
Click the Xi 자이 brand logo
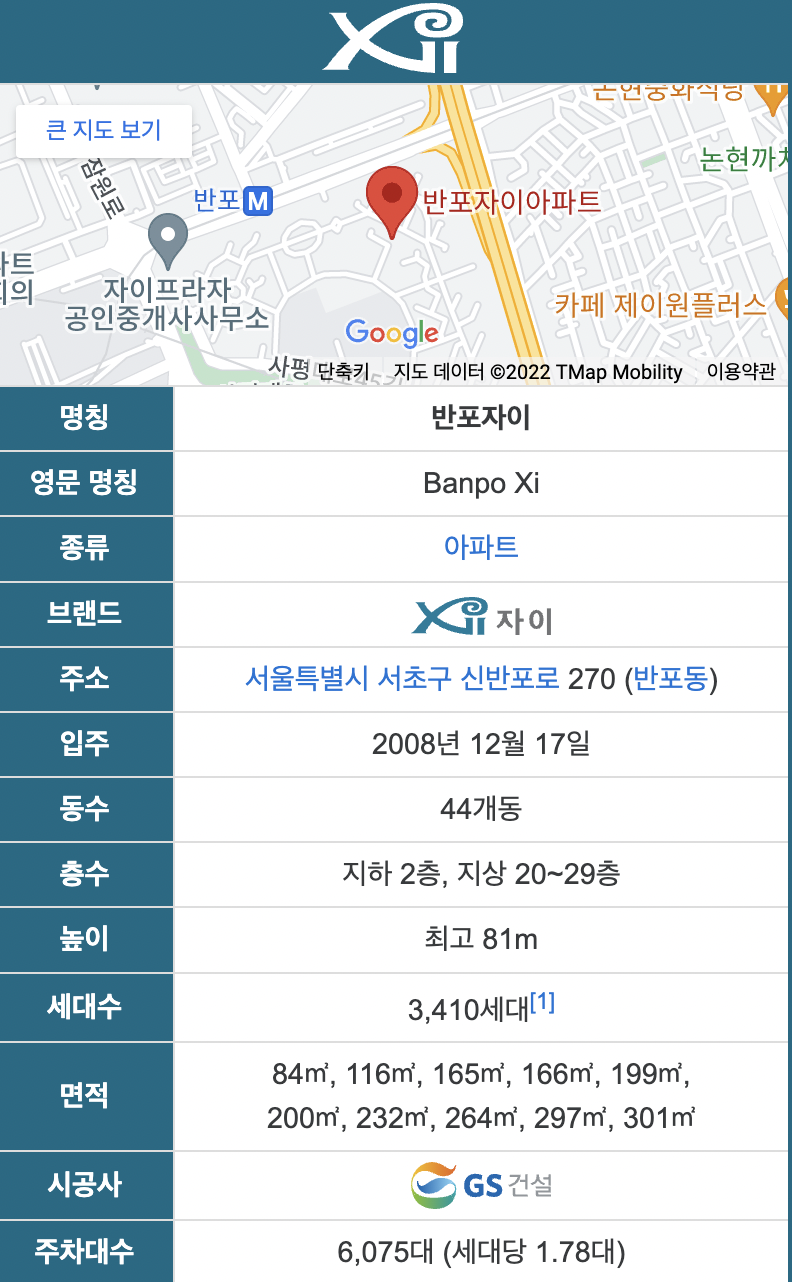click(482, 617)
